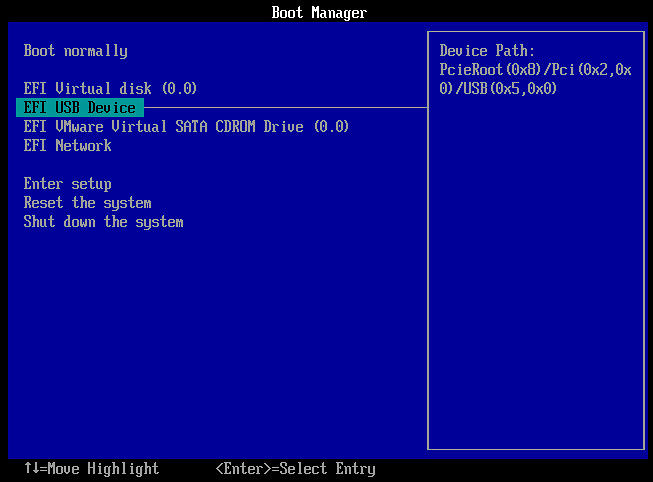Screen dimensions: 653x482
Task: Choose EFI Virtual disk (0.0) entry
Action: pos(110,88)
